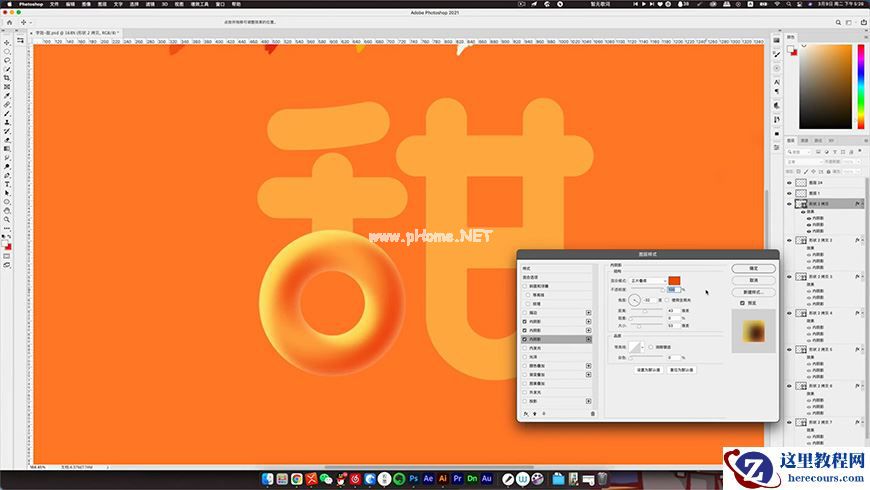Click the Home icon in options bar

(x=9, y=22)
